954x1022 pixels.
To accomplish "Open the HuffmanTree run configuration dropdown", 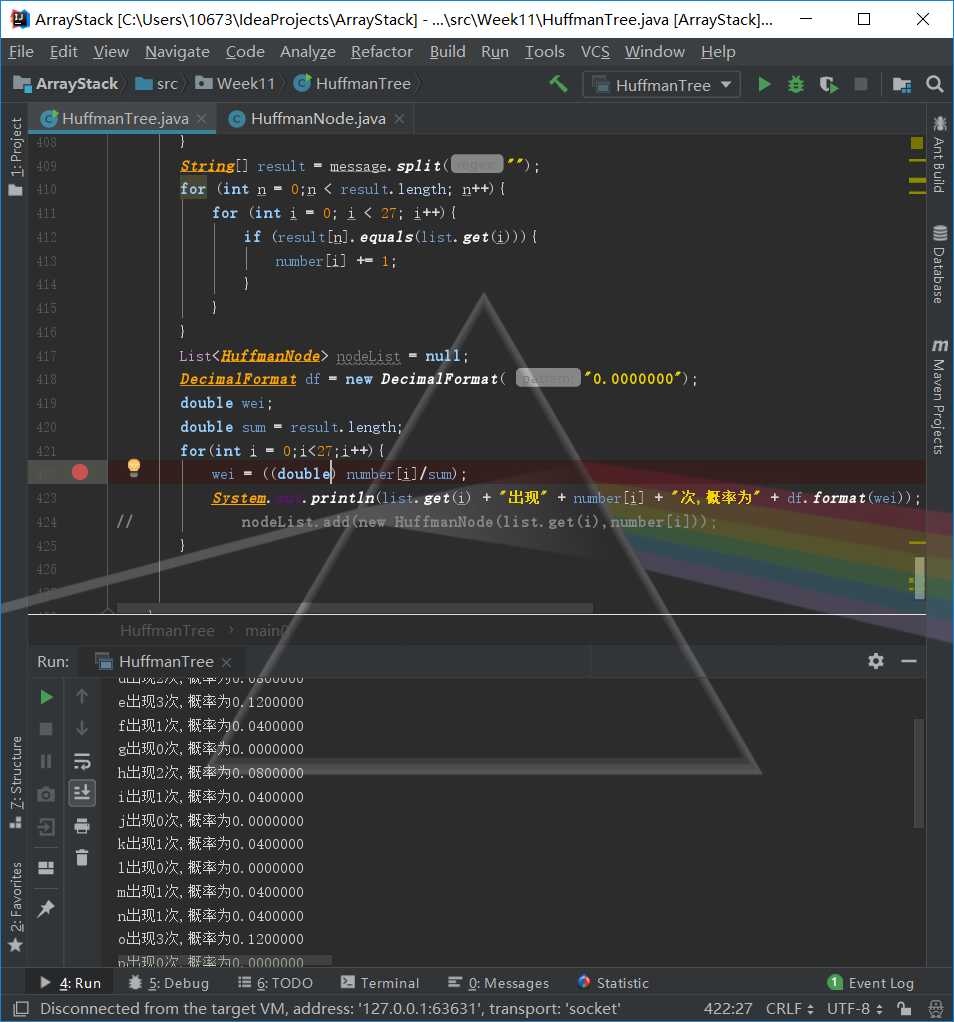I will [x=661, y=85].
